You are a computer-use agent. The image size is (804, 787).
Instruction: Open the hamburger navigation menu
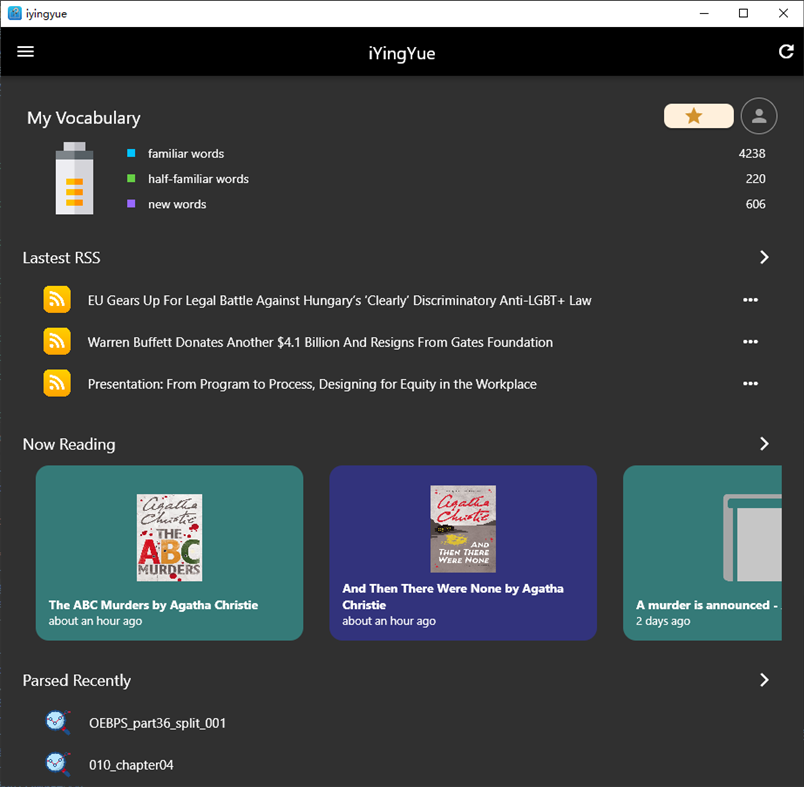[x=25, y=51]
